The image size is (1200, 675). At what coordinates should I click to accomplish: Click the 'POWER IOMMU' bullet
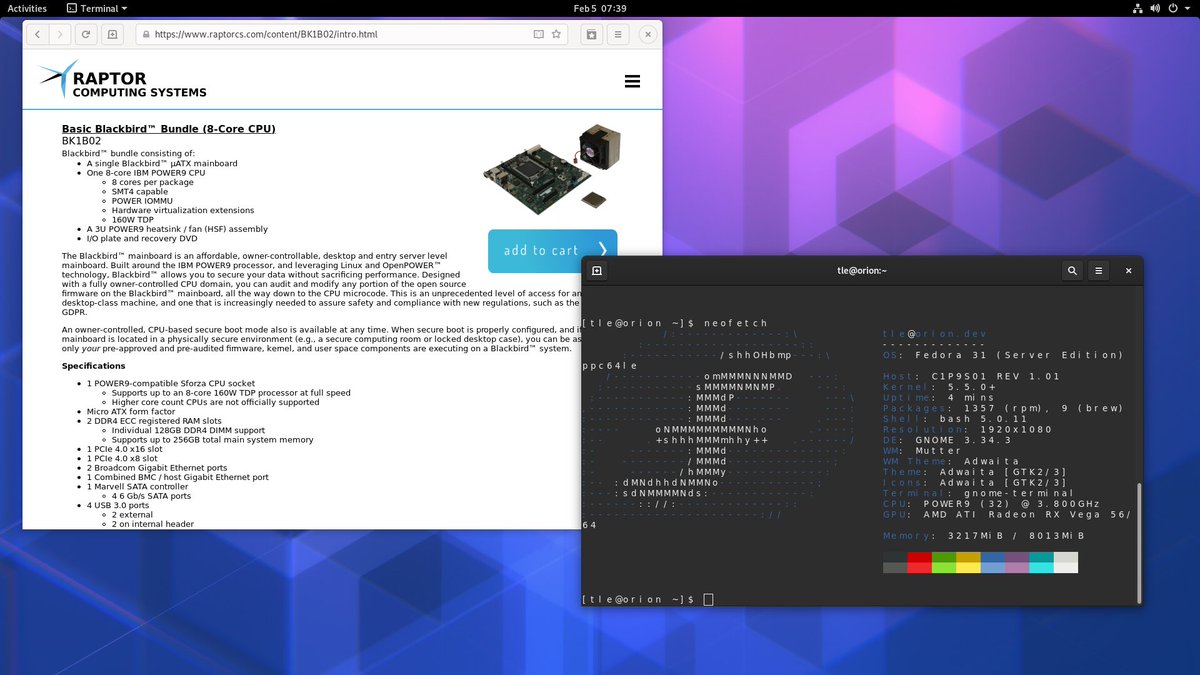tap(144, 201)
